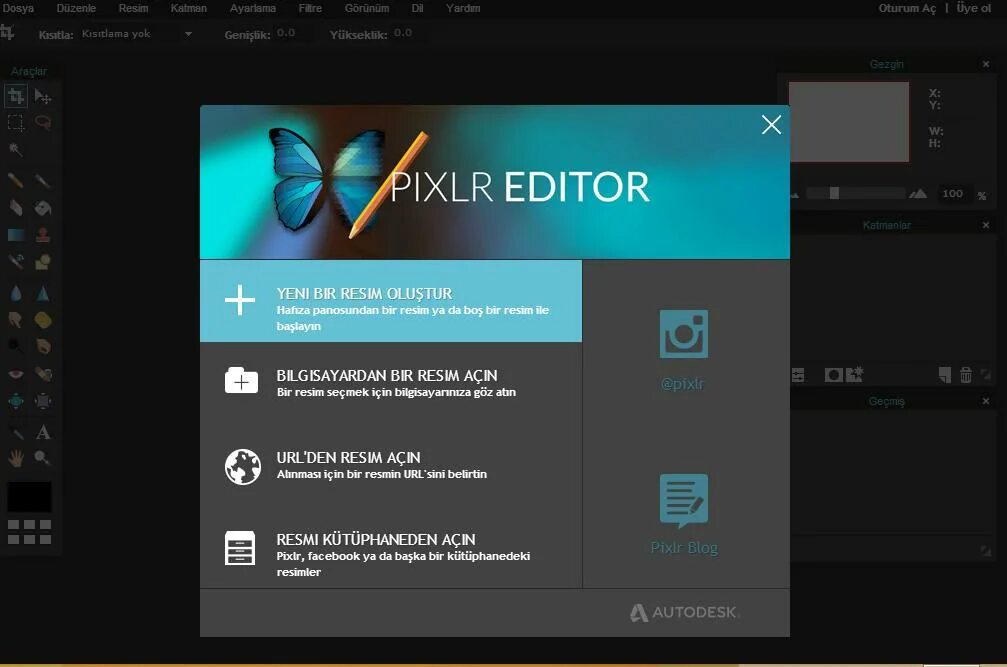Image resolution: width=1007 pixels, height=667 pixels.
Task: Click the Gezgin navigator preview thumbnail
Action: point(848,121)
